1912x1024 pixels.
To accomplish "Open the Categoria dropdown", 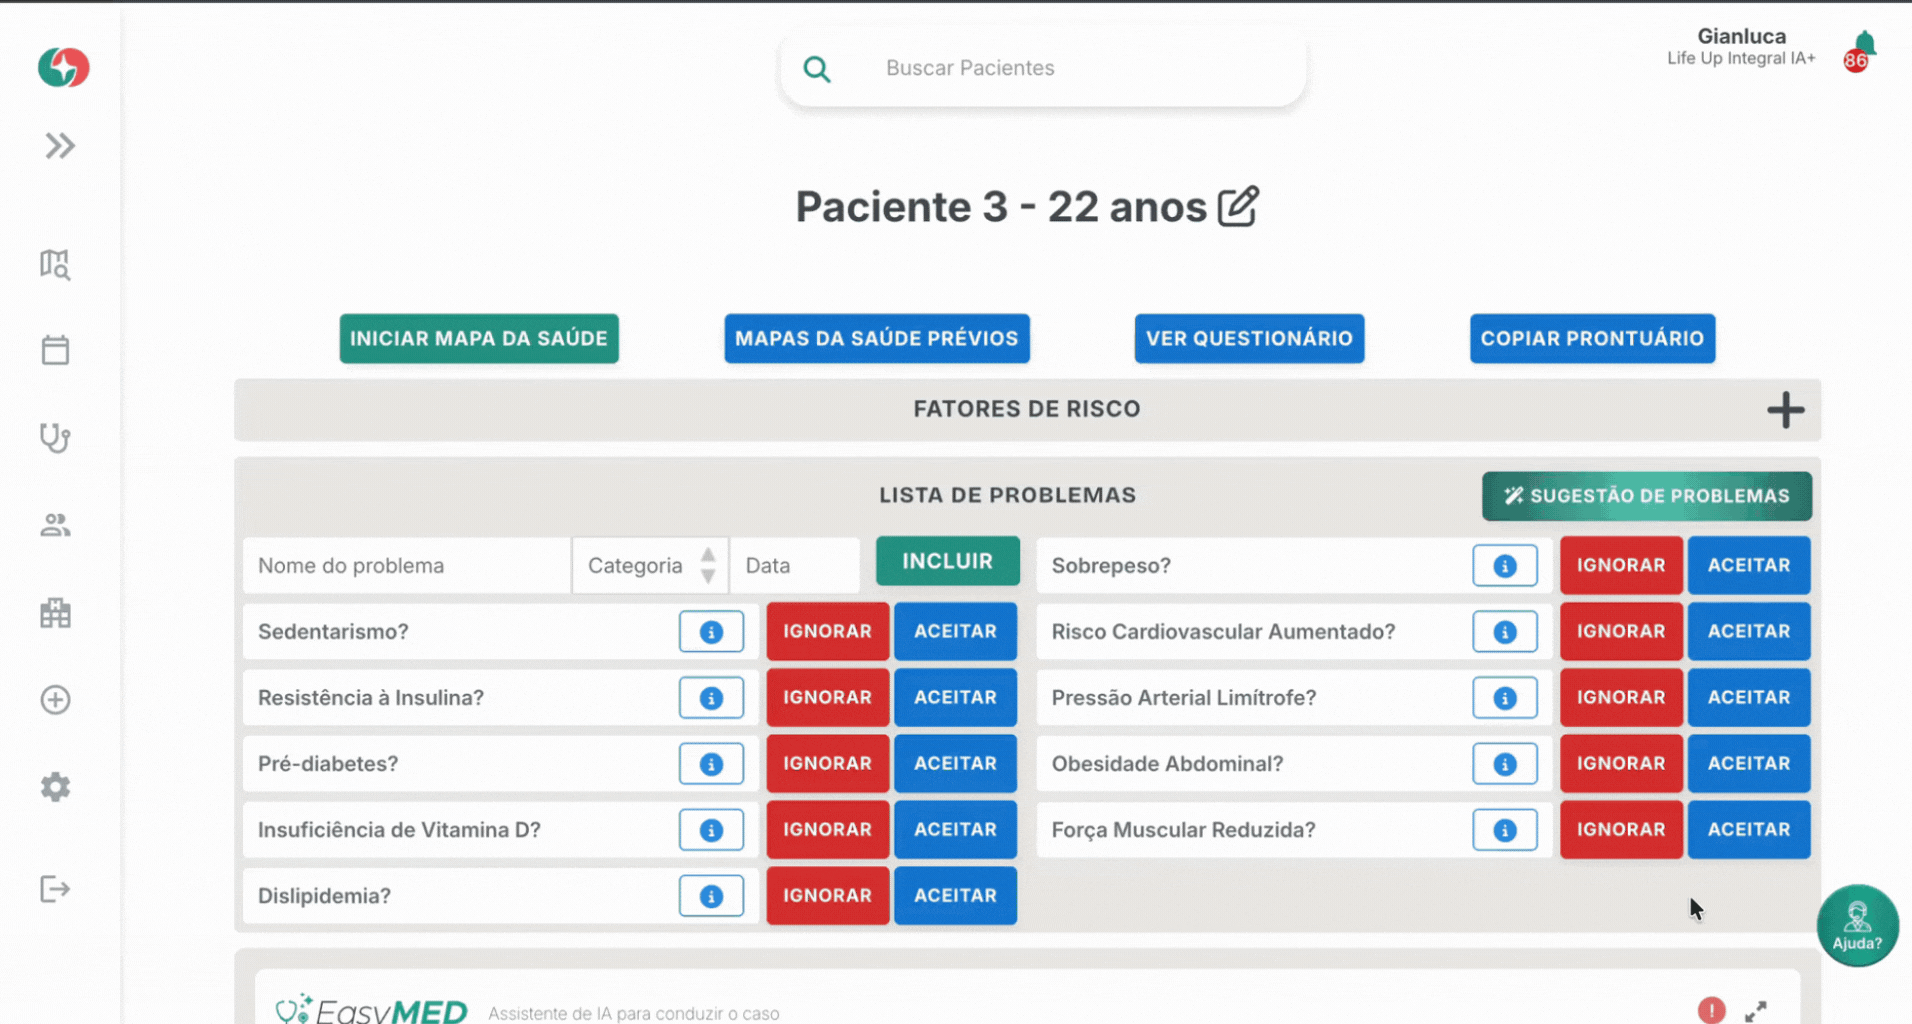I will pyautogui.click(x=650, y=566).
